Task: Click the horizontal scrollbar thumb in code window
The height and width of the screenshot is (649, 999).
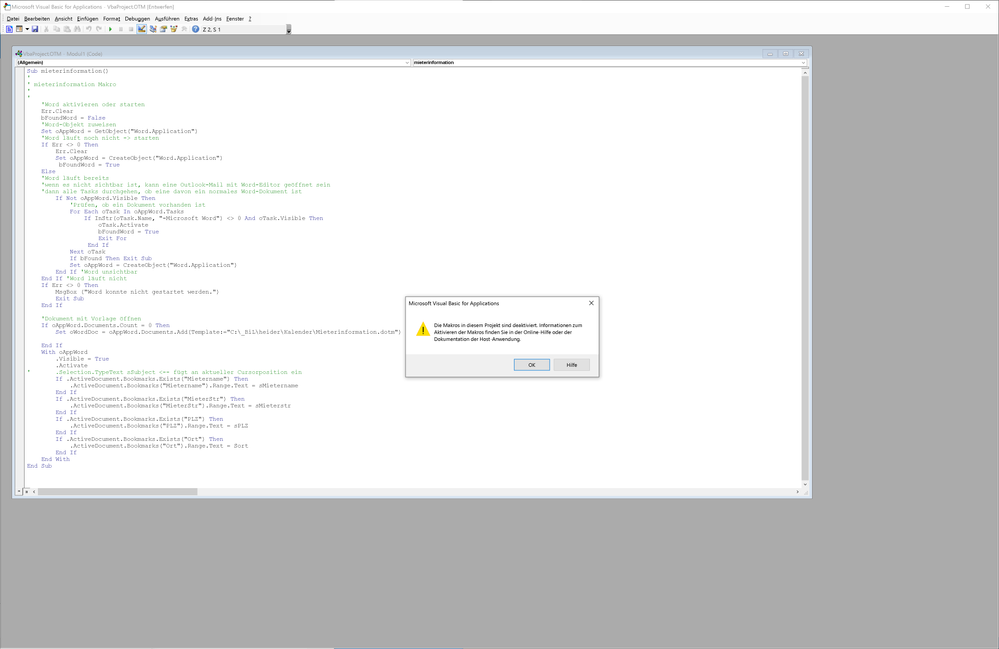Action: [117, 492]
